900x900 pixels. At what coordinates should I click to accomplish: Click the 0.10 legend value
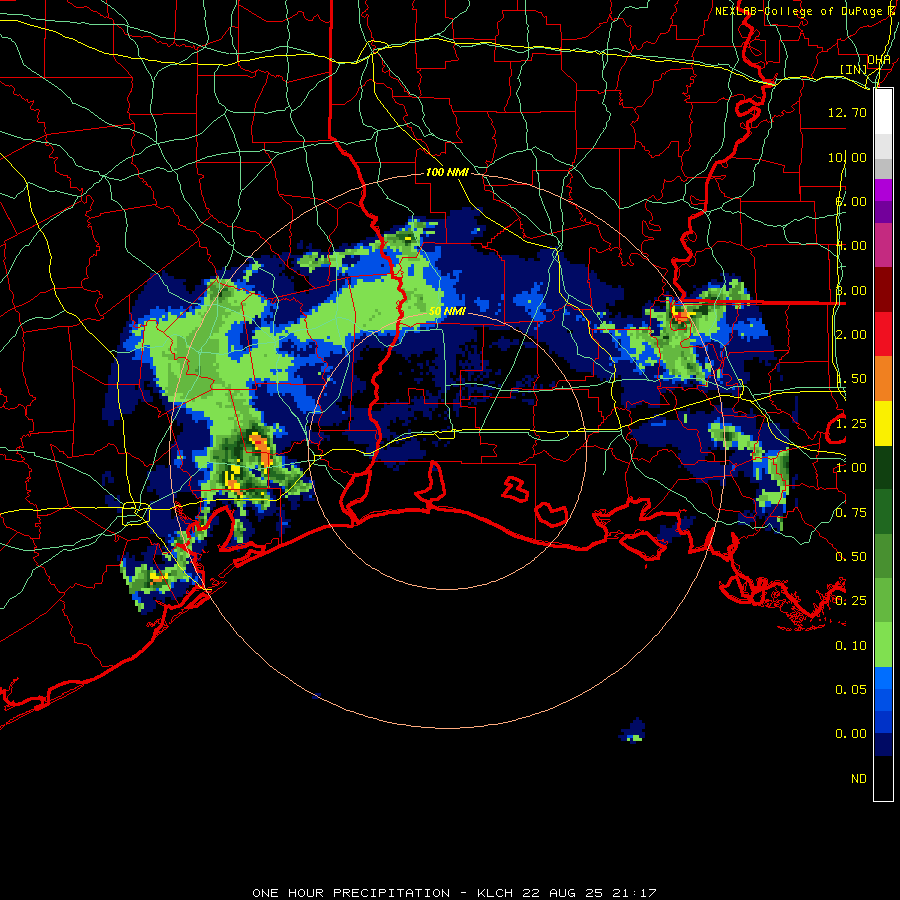click(851, 646)
